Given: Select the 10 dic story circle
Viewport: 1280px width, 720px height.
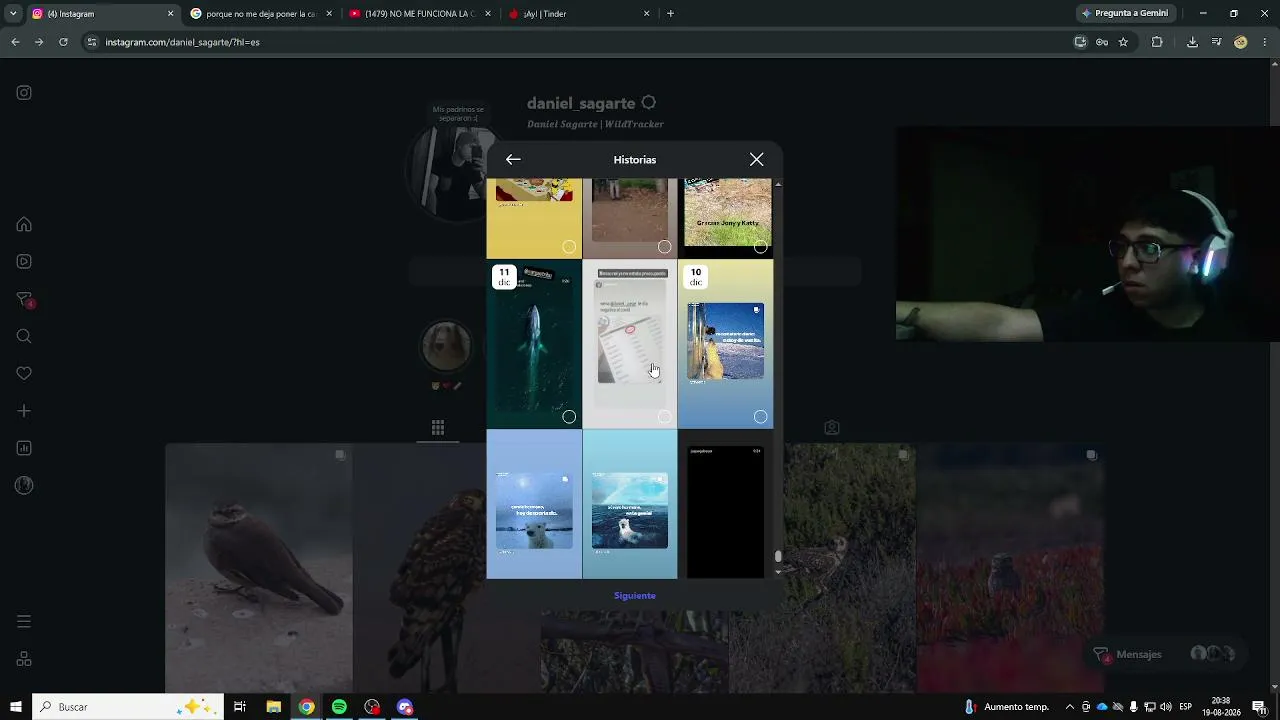Looking at the screenshot, I should (761, 417).
